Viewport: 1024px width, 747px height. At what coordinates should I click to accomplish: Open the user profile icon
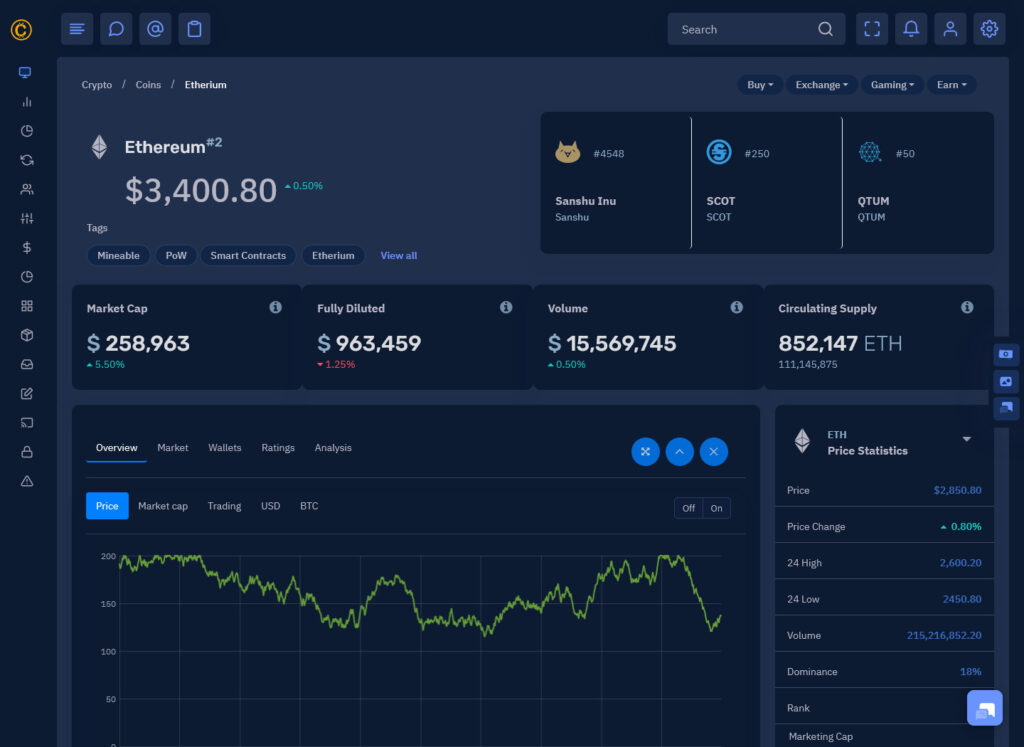(x=950, y=29)
